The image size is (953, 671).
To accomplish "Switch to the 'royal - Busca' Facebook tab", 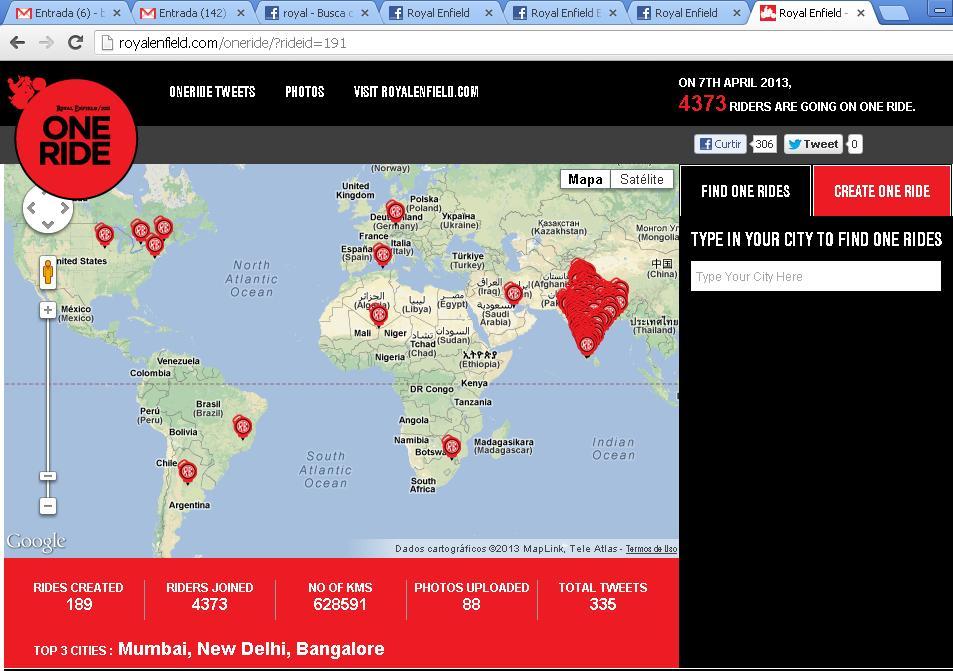I will 315,13.
